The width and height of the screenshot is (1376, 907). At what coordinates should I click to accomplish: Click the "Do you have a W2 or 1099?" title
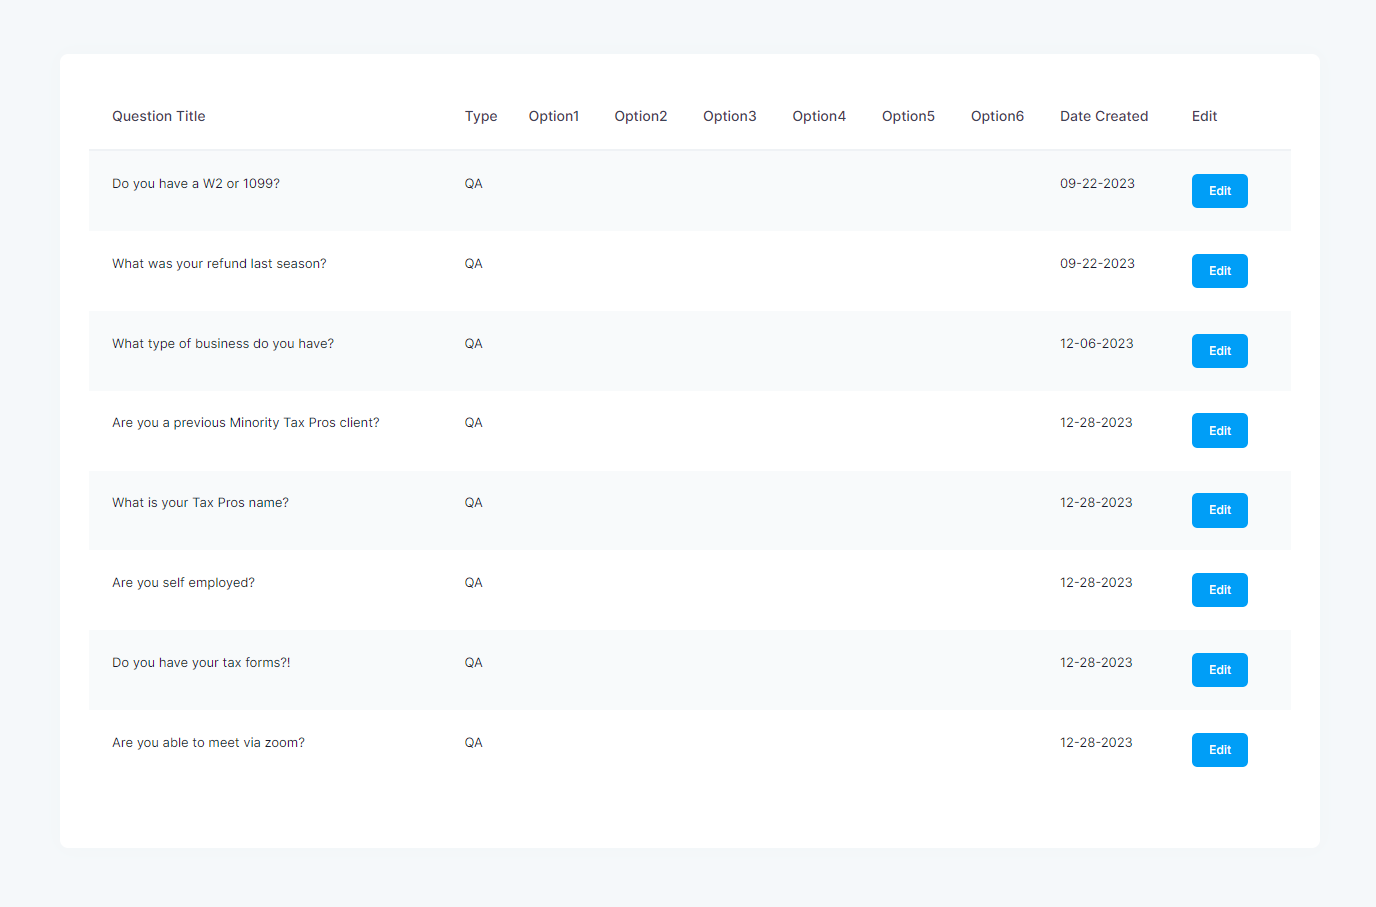[x=196, y=184]
